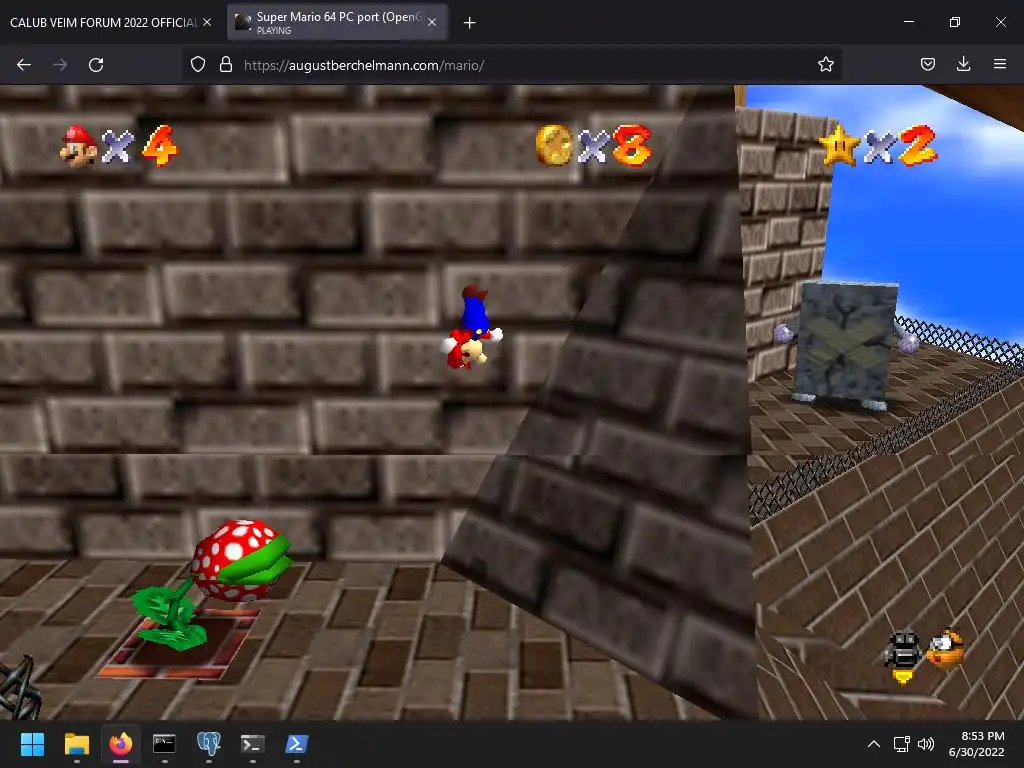Screen dimensions: 1024x768
Task: Select the Super Mario 64 PC port tab
Action: 338,22
